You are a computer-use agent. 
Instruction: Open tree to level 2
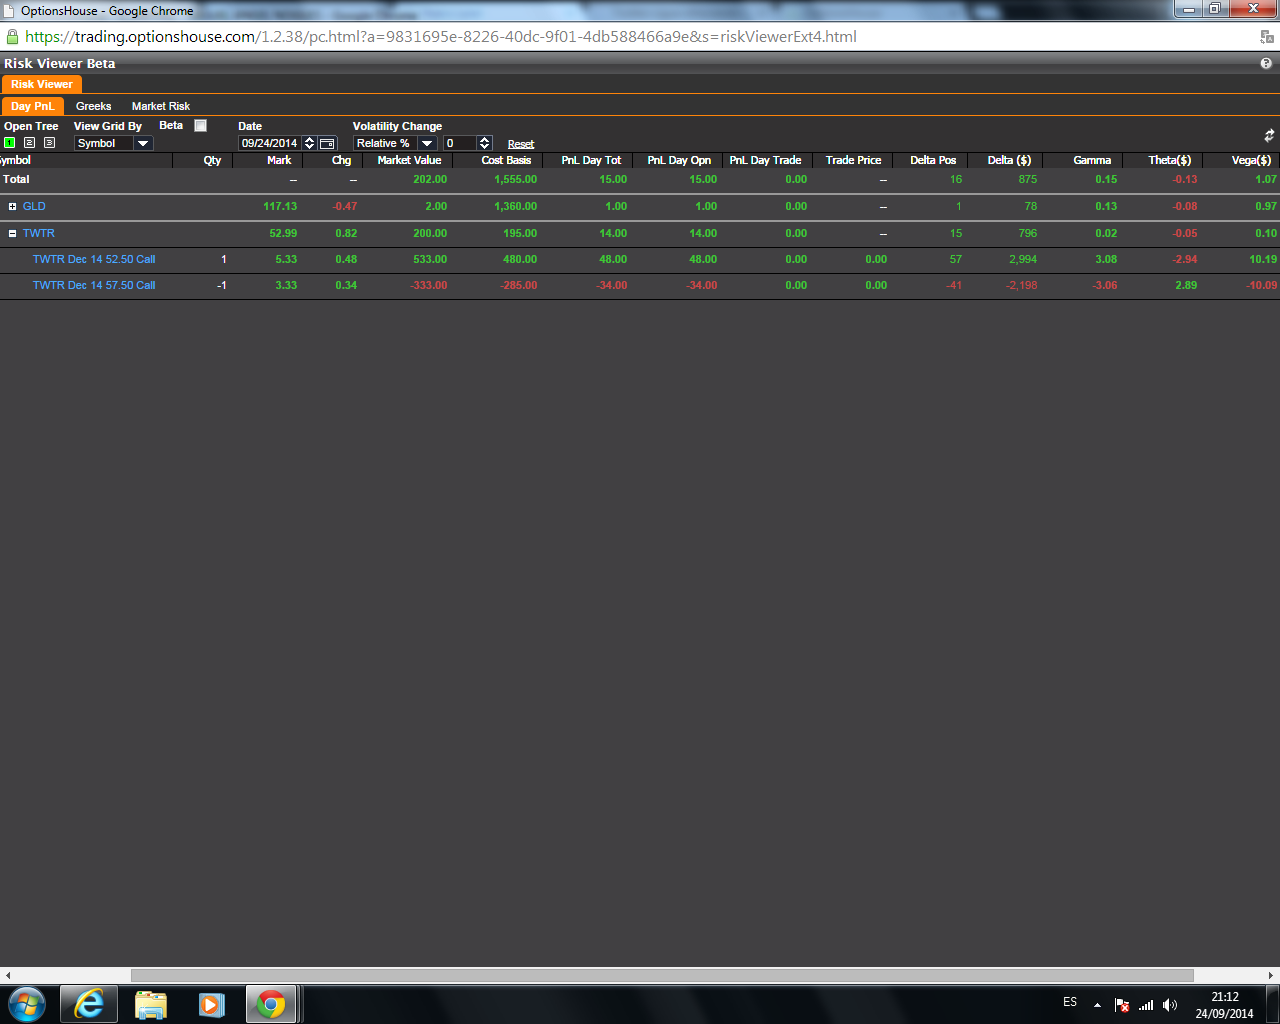click(x=29, y=143)
